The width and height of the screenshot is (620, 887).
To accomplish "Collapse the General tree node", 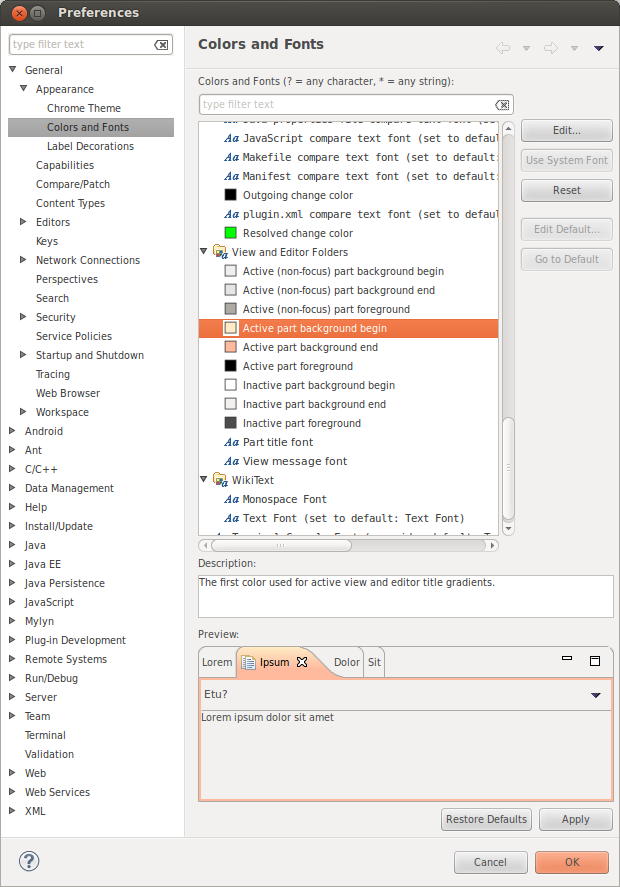I will click(x=12, y=70).
